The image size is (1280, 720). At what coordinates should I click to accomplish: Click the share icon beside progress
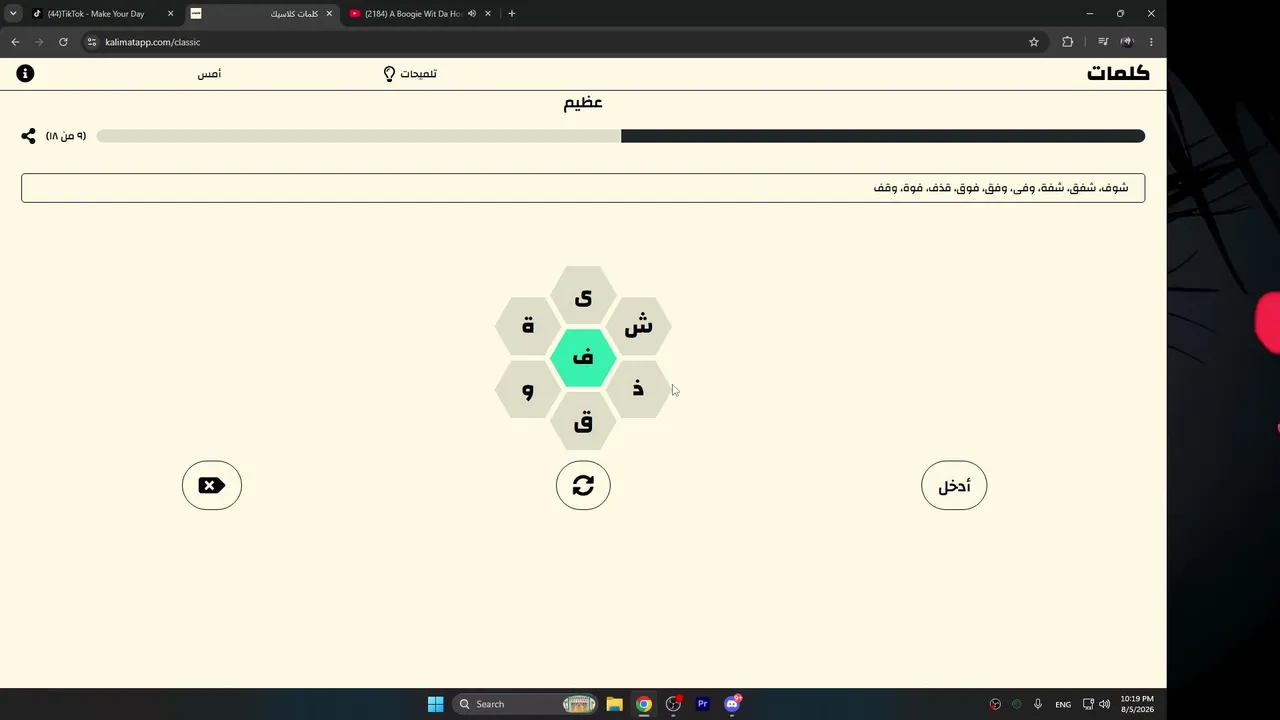(28, 136)
